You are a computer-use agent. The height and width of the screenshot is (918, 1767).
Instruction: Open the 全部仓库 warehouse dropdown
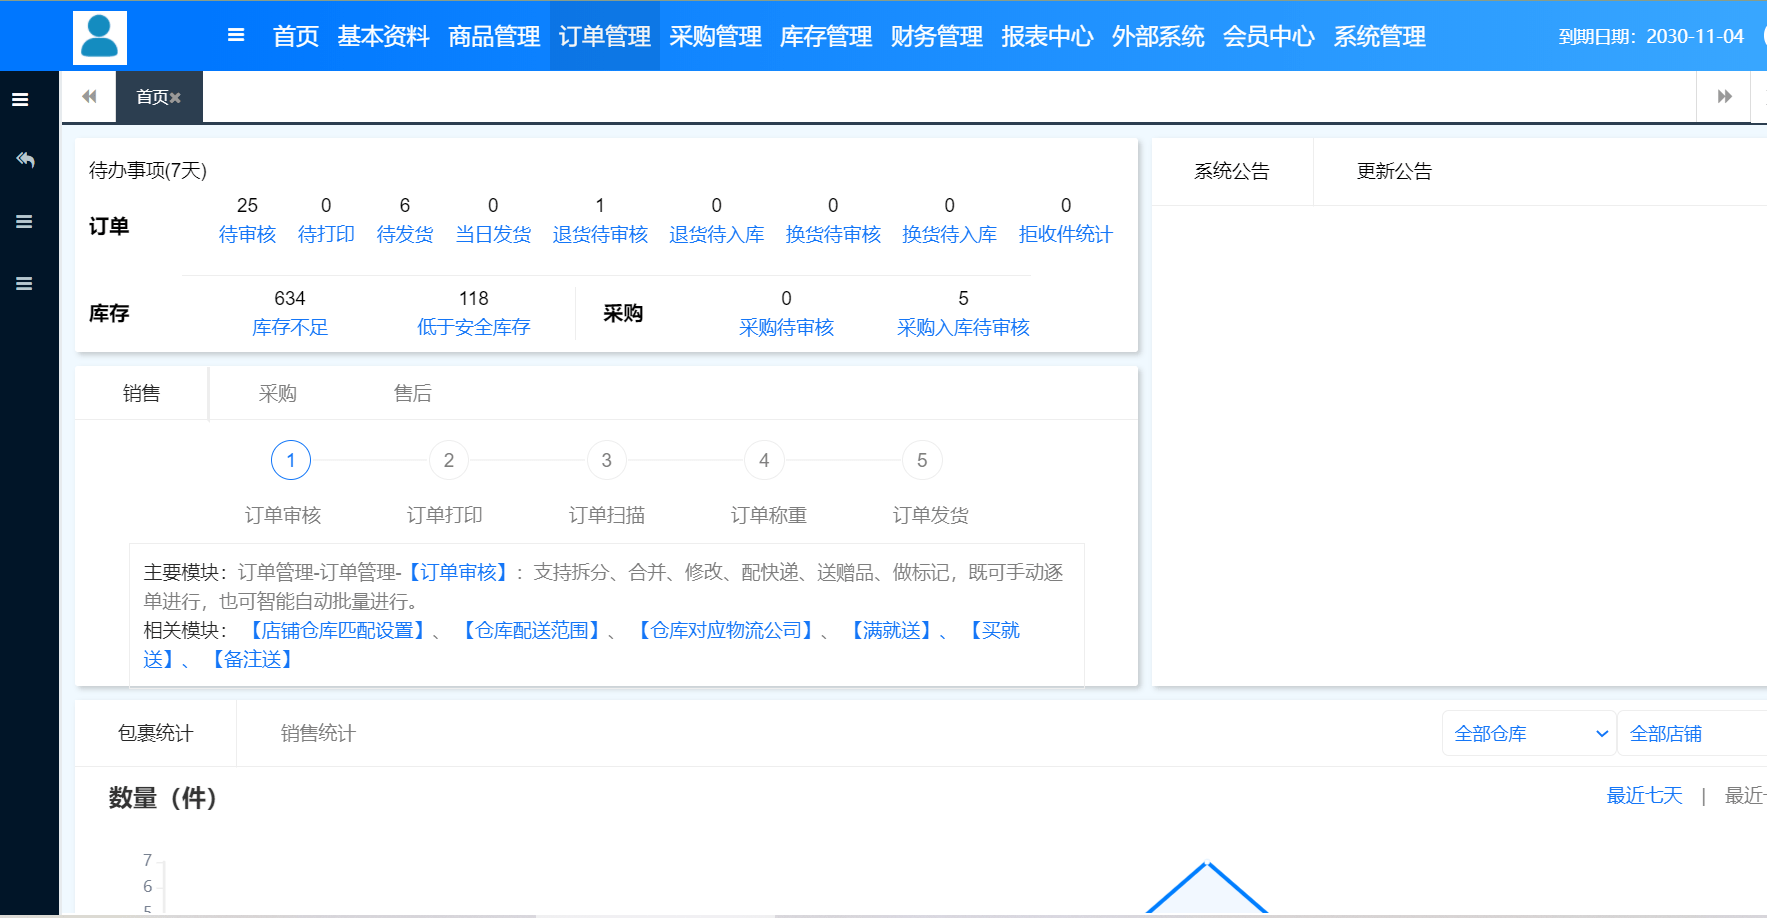(x=1528, y=732)
